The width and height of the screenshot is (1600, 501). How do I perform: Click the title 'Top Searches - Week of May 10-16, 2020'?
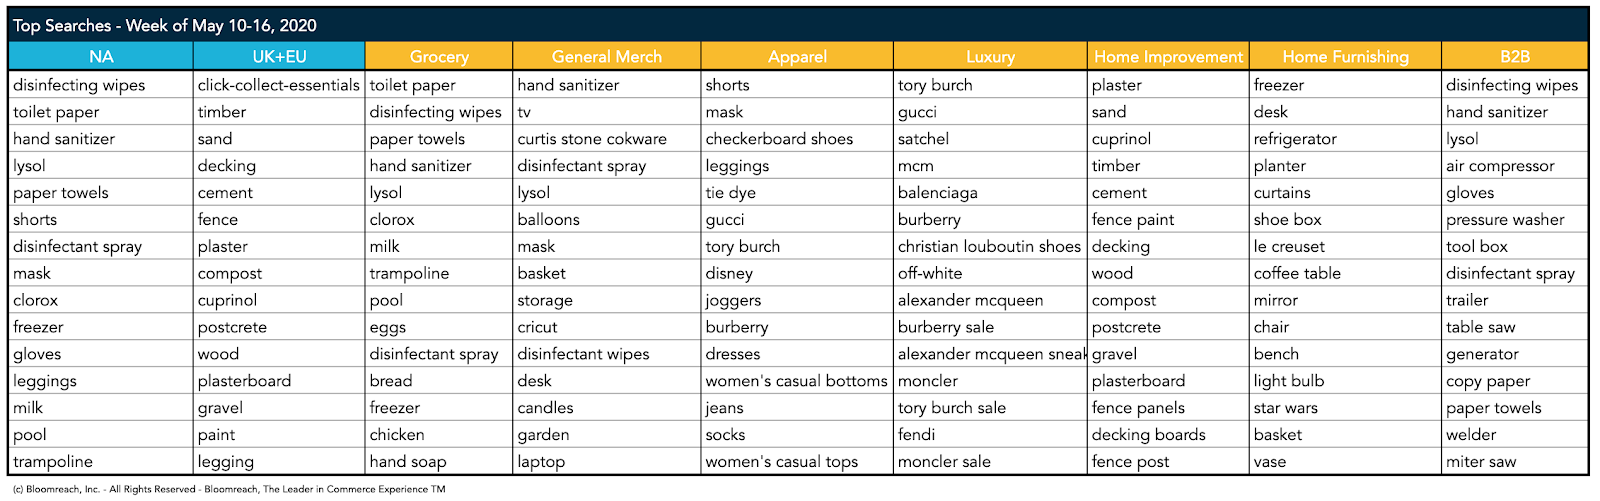tap(165, 26)
